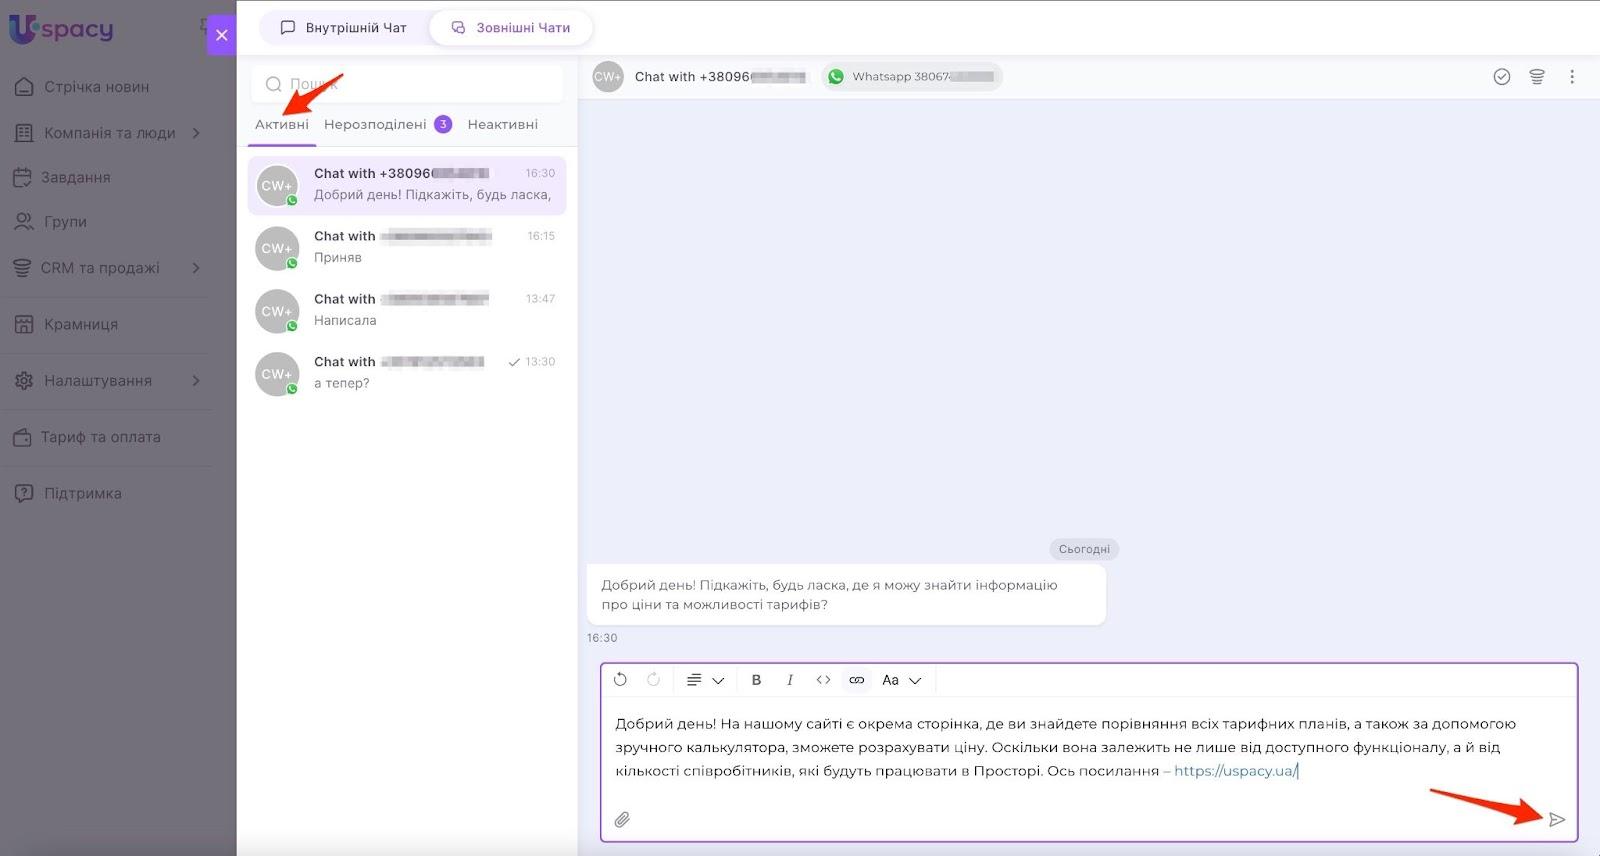Undo the last edit in message editor
1600x856 pixels.
620,680
